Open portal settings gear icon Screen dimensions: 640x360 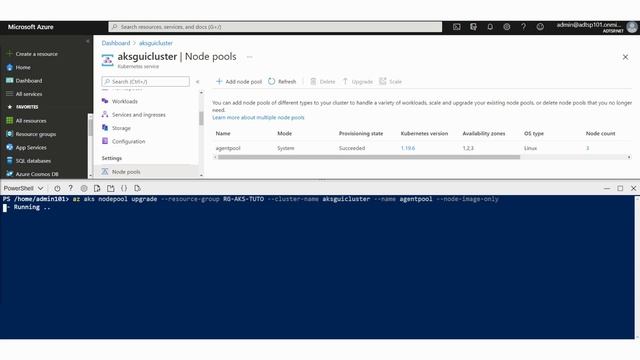(507, 27)
